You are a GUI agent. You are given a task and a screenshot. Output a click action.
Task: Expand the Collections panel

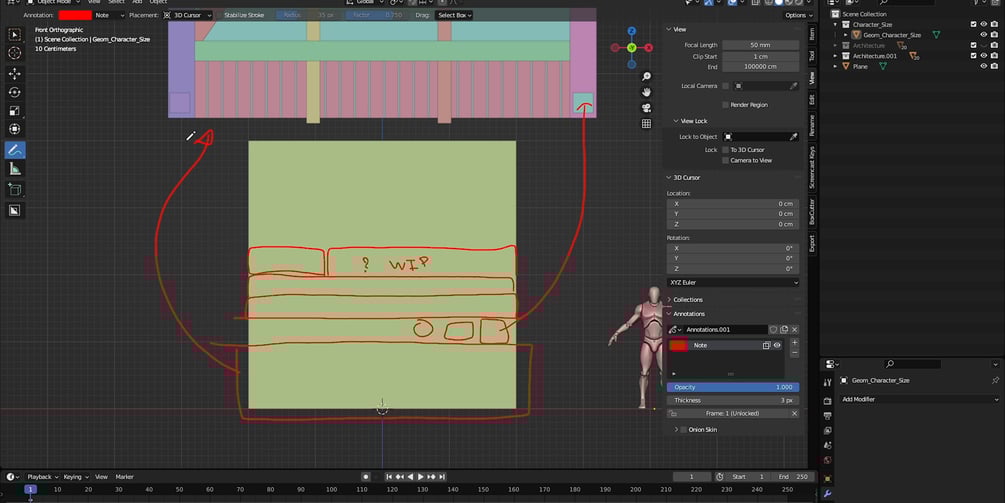click(x=669, y=300)
